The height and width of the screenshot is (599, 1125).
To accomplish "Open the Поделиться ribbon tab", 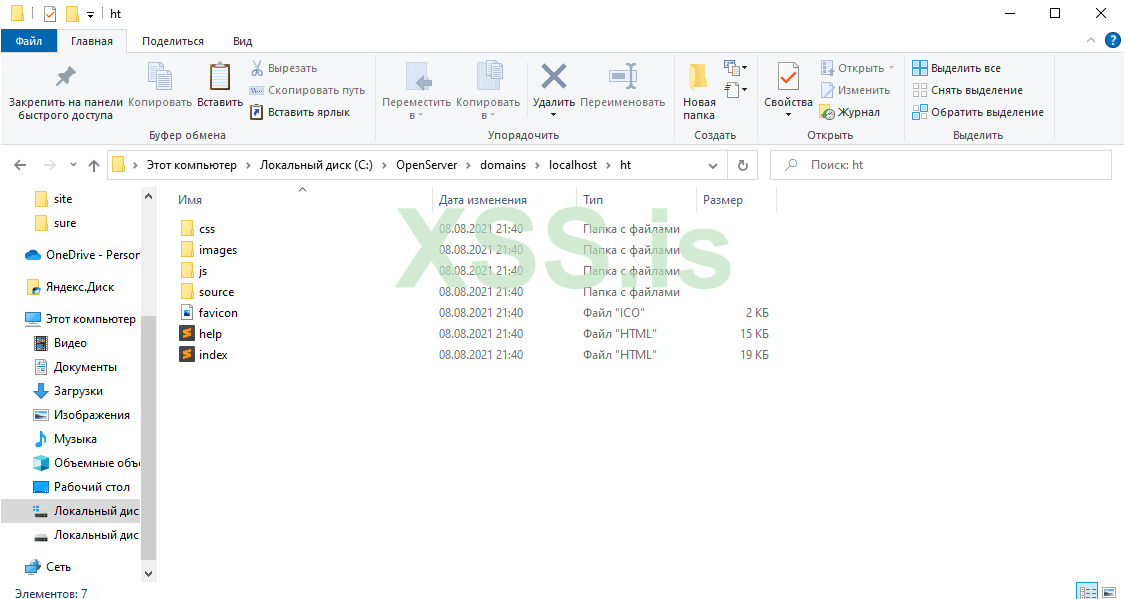I will 173,41.
